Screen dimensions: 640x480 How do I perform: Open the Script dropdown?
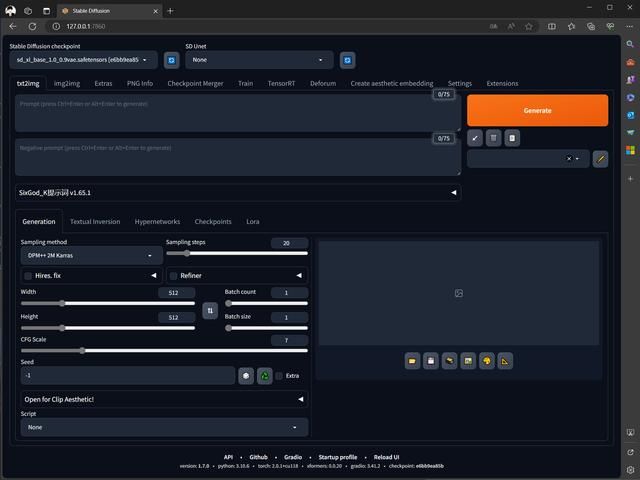[164, 427]
